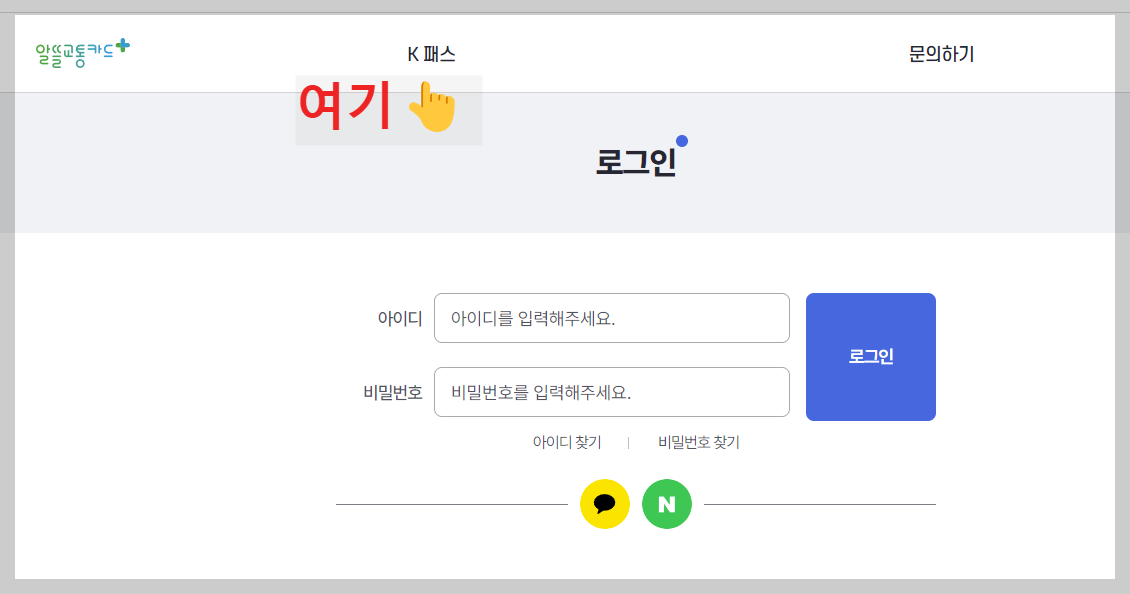This screenshot has width=1130, height=594.
Task: Open the 문의하기 menu
Action: [941, 55]
